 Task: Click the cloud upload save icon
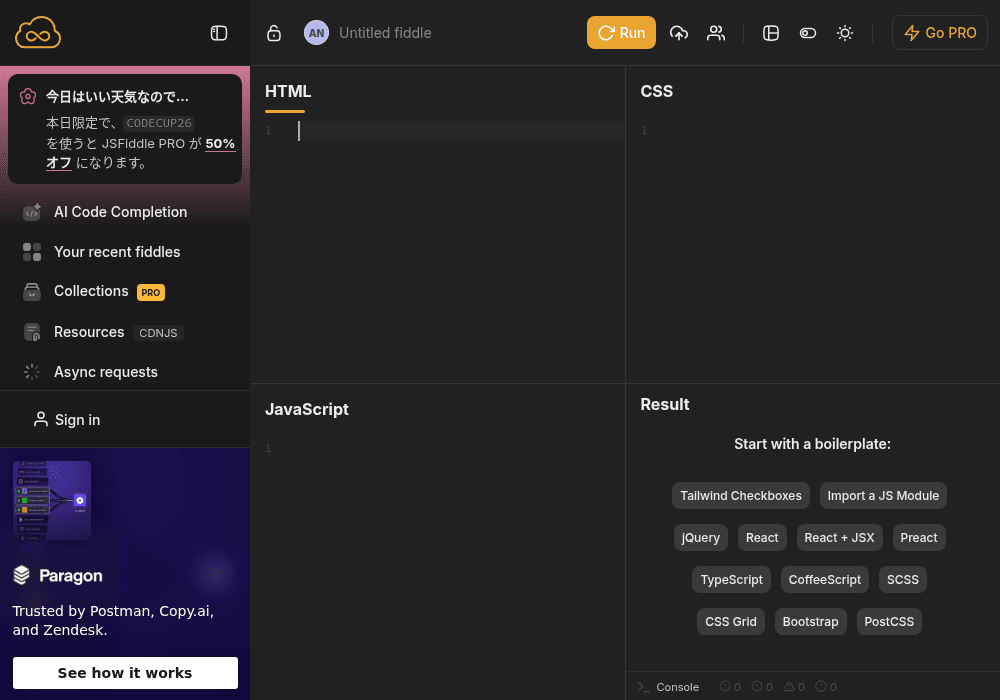679,33
